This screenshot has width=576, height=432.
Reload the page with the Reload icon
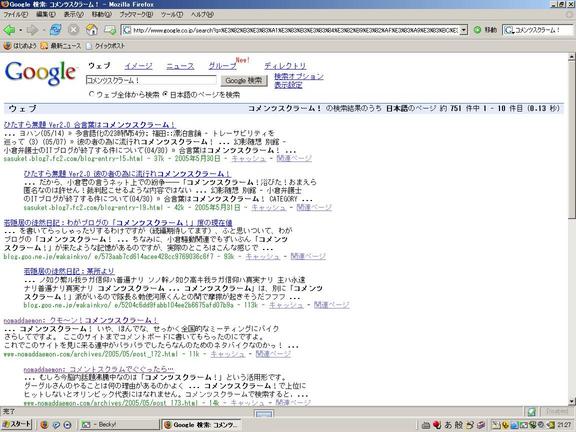(56, 30)
